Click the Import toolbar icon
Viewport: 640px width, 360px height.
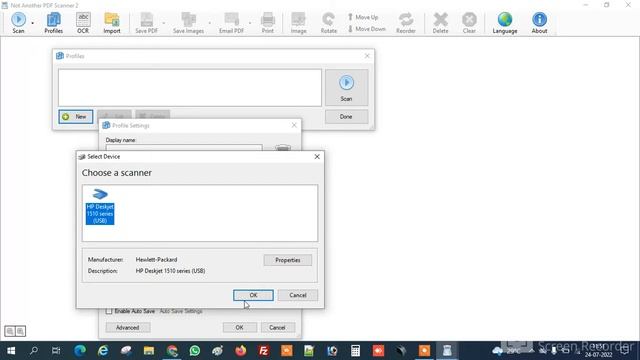111,22
